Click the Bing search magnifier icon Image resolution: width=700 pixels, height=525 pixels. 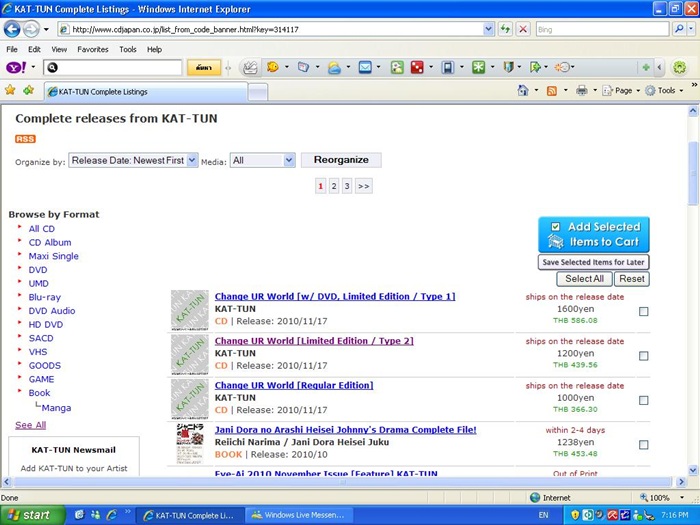pos(679,29)
